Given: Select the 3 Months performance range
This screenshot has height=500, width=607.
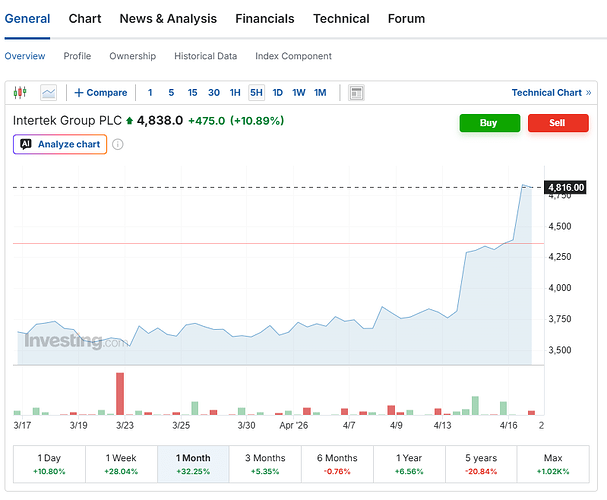Looking at the screenshot, I should pos(265,464).
